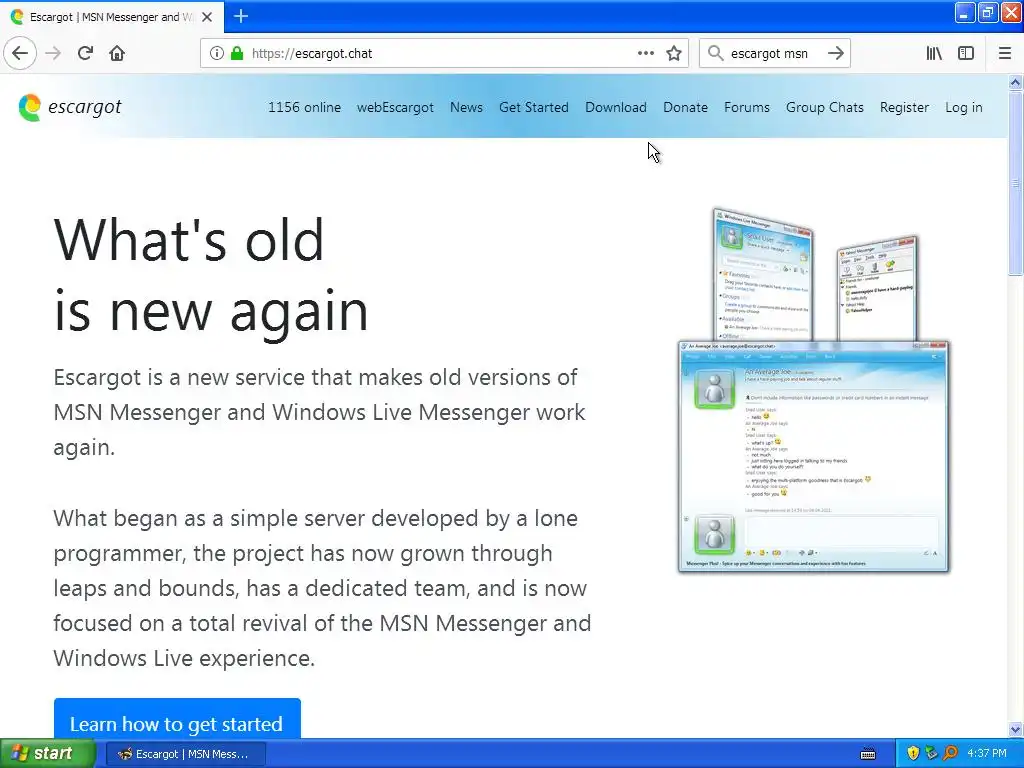Select the Escargot MSN Messenger tab
The height and width of the screenshot is (768, 1024).
tap(112, 17)
